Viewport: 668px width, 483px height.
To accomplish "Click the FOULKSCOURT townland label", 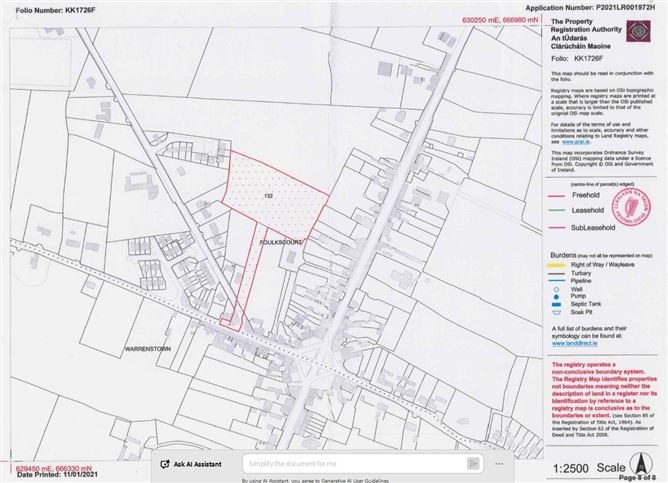I will point(281,242).
